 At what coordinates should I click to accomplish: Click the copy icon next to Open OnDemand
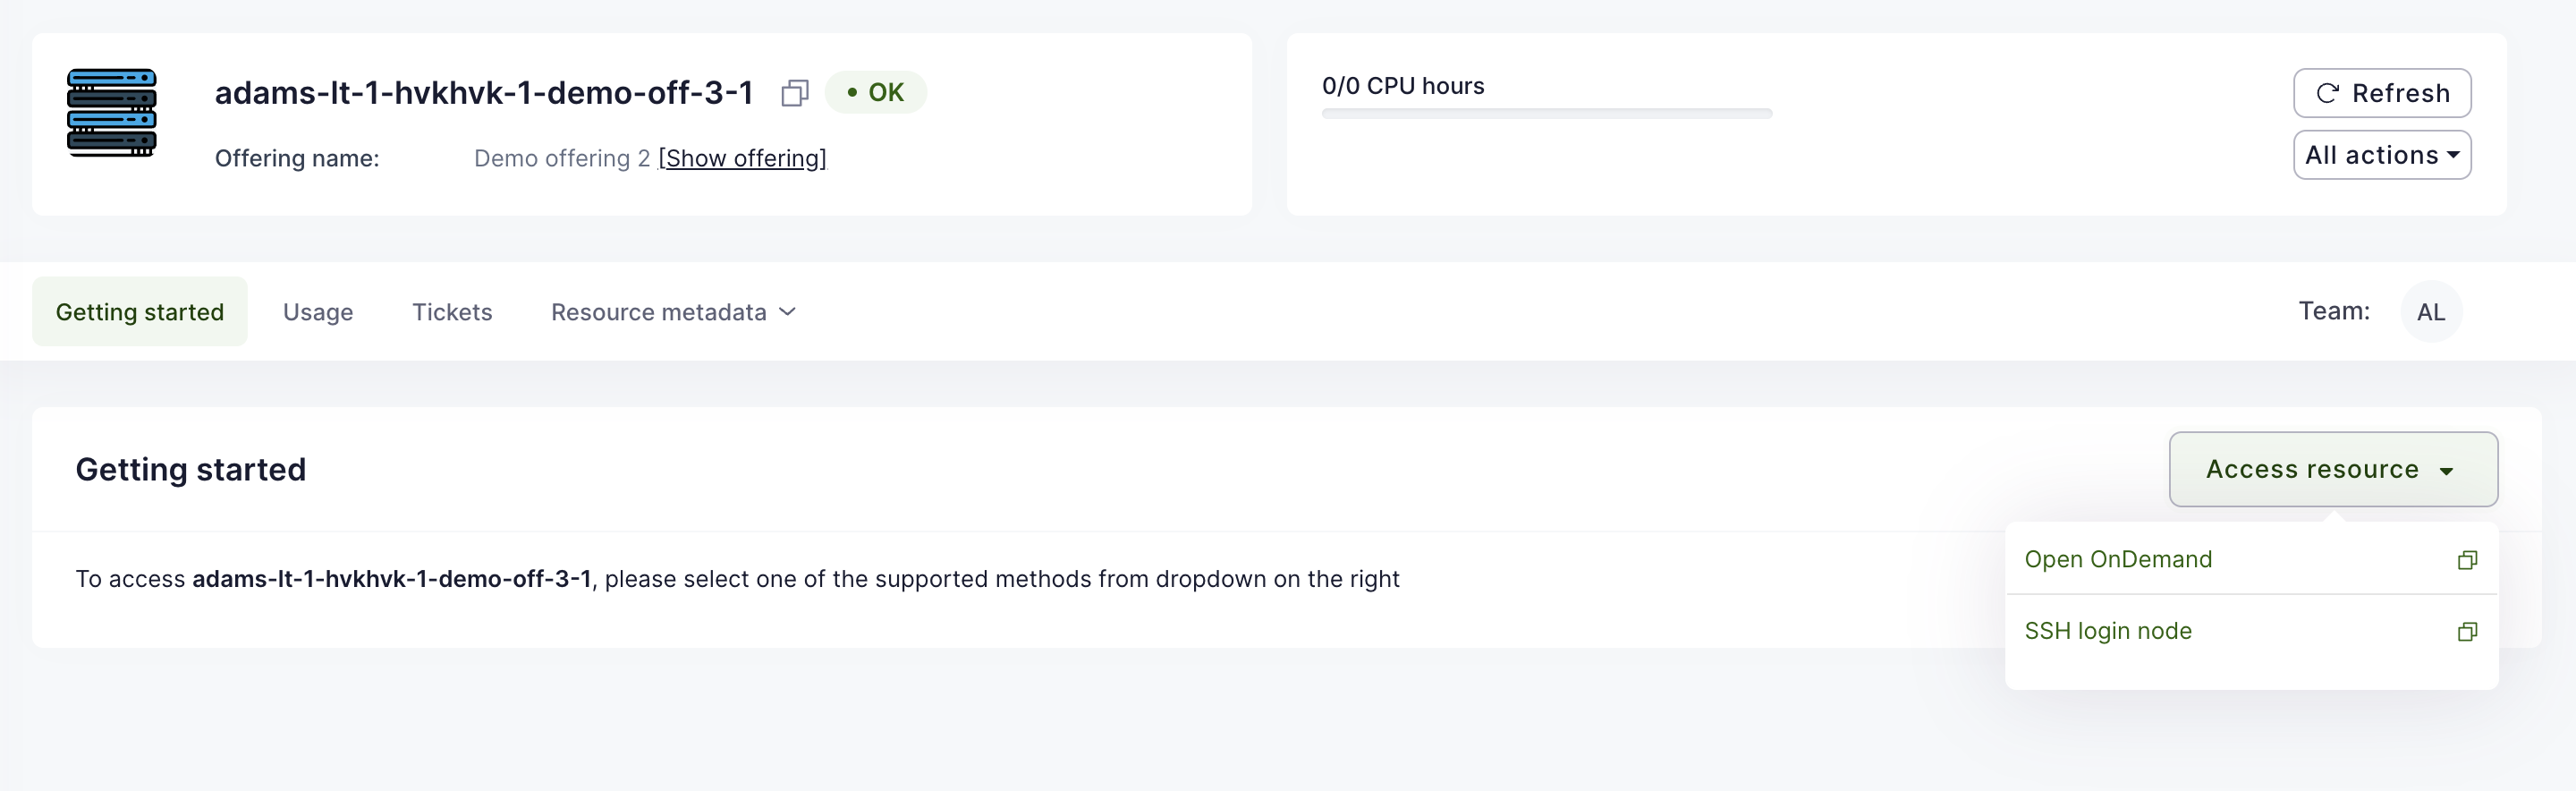coord(2466,560)
